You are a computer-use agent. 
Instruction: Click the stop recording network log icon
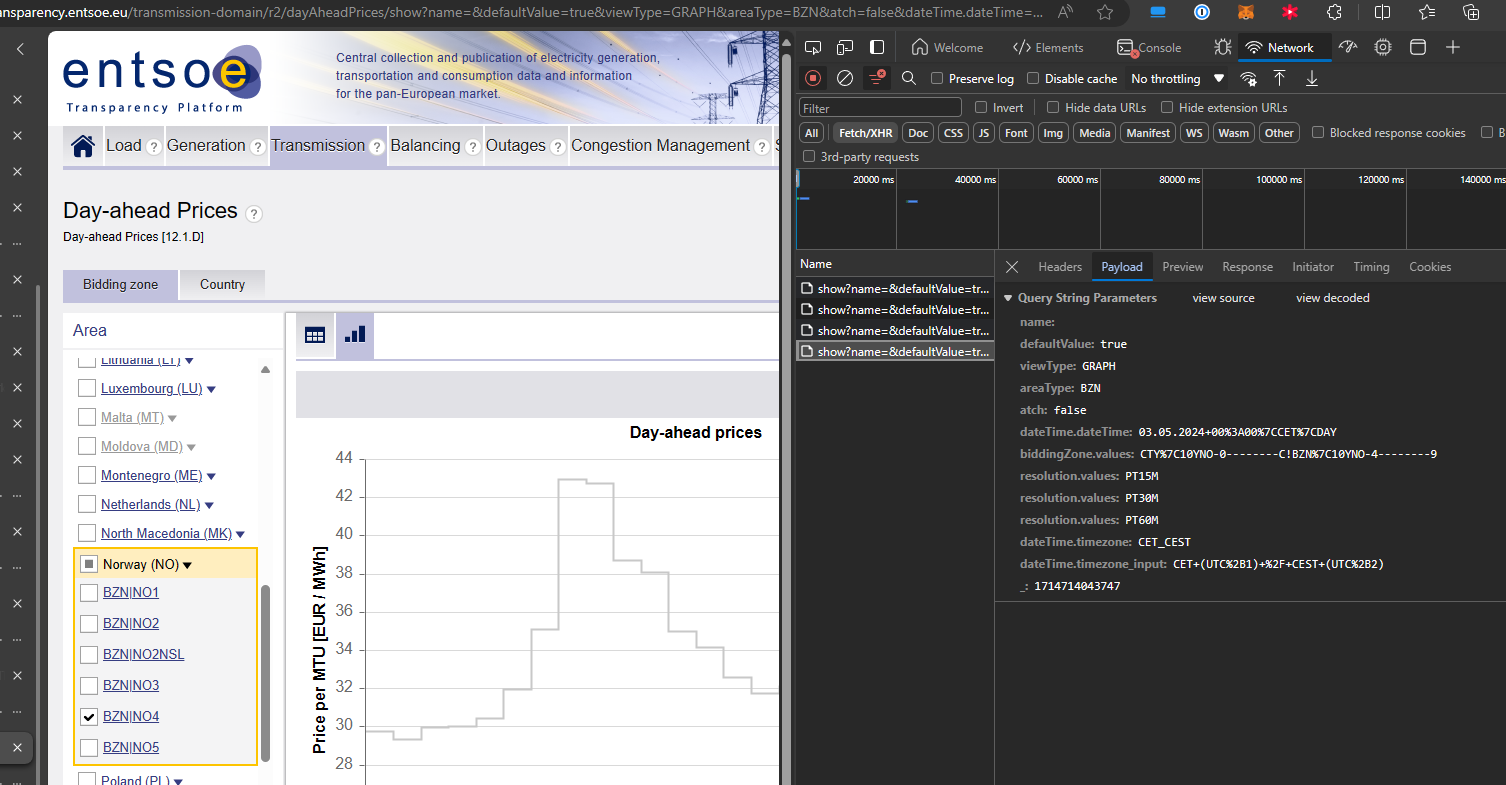point(813,78)
